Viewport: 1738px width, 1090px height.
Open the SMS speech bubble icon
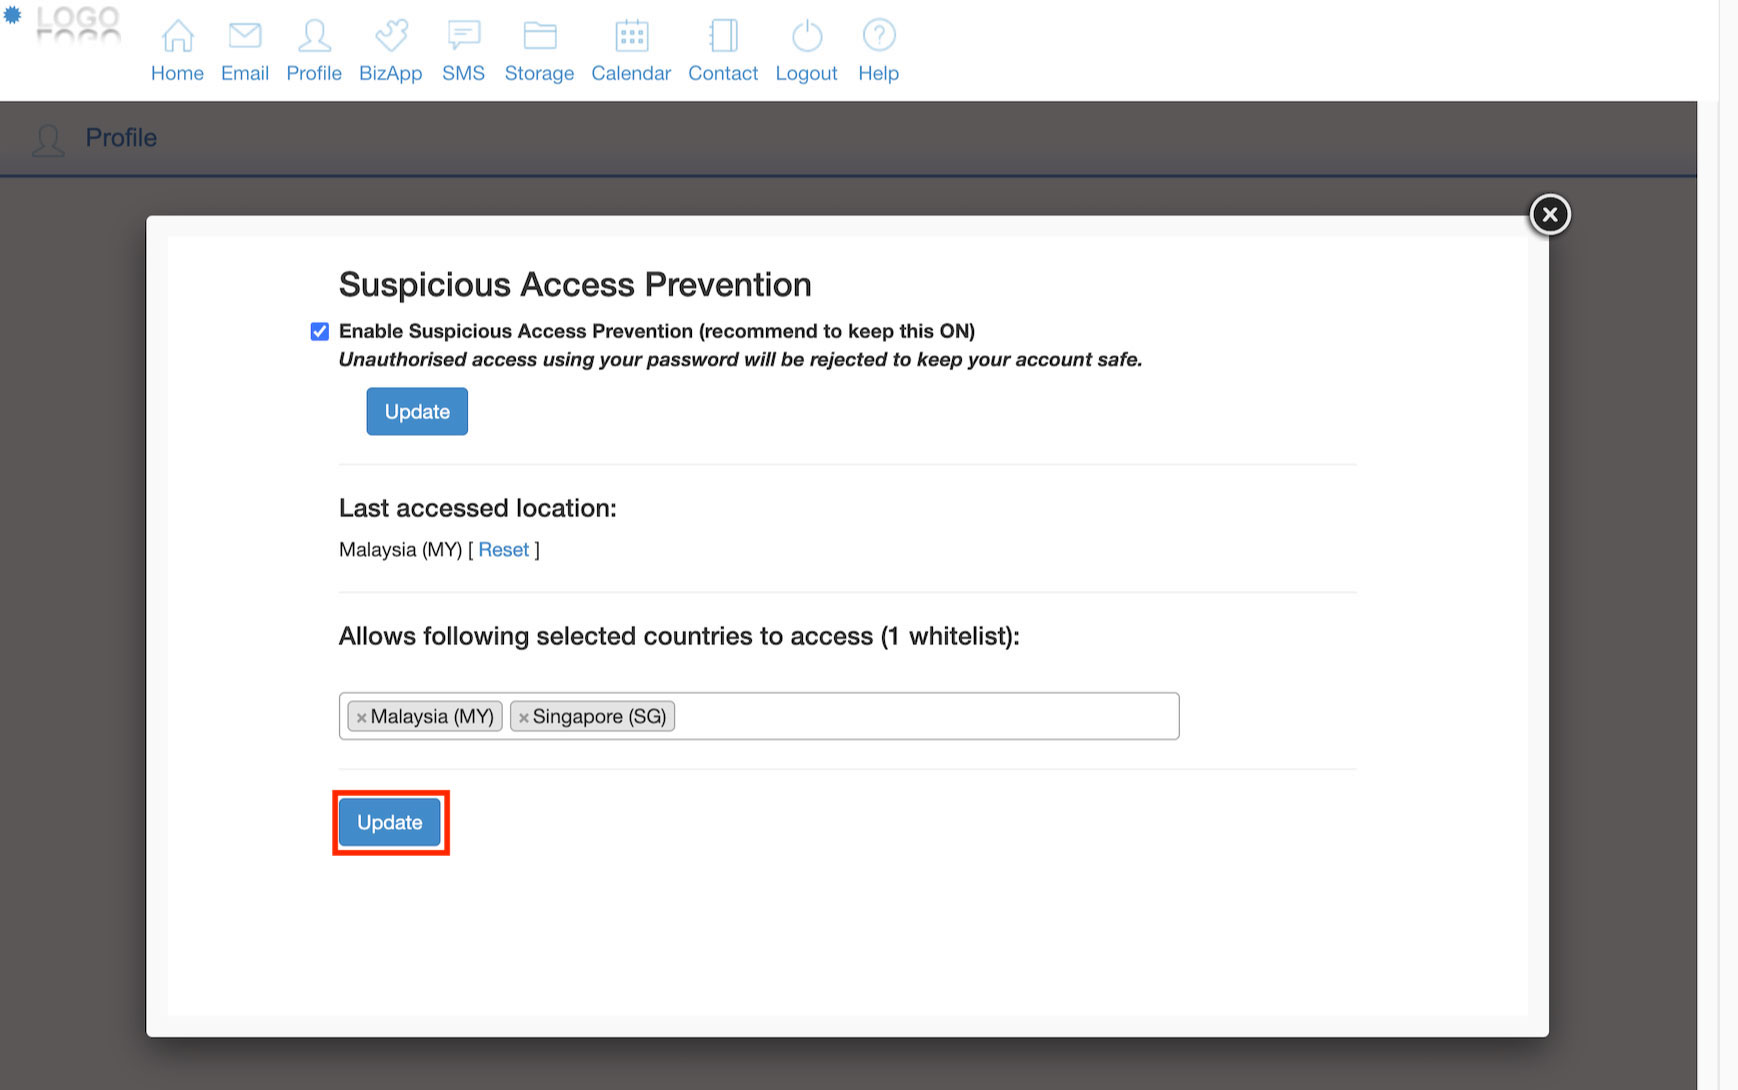point(464,36)
